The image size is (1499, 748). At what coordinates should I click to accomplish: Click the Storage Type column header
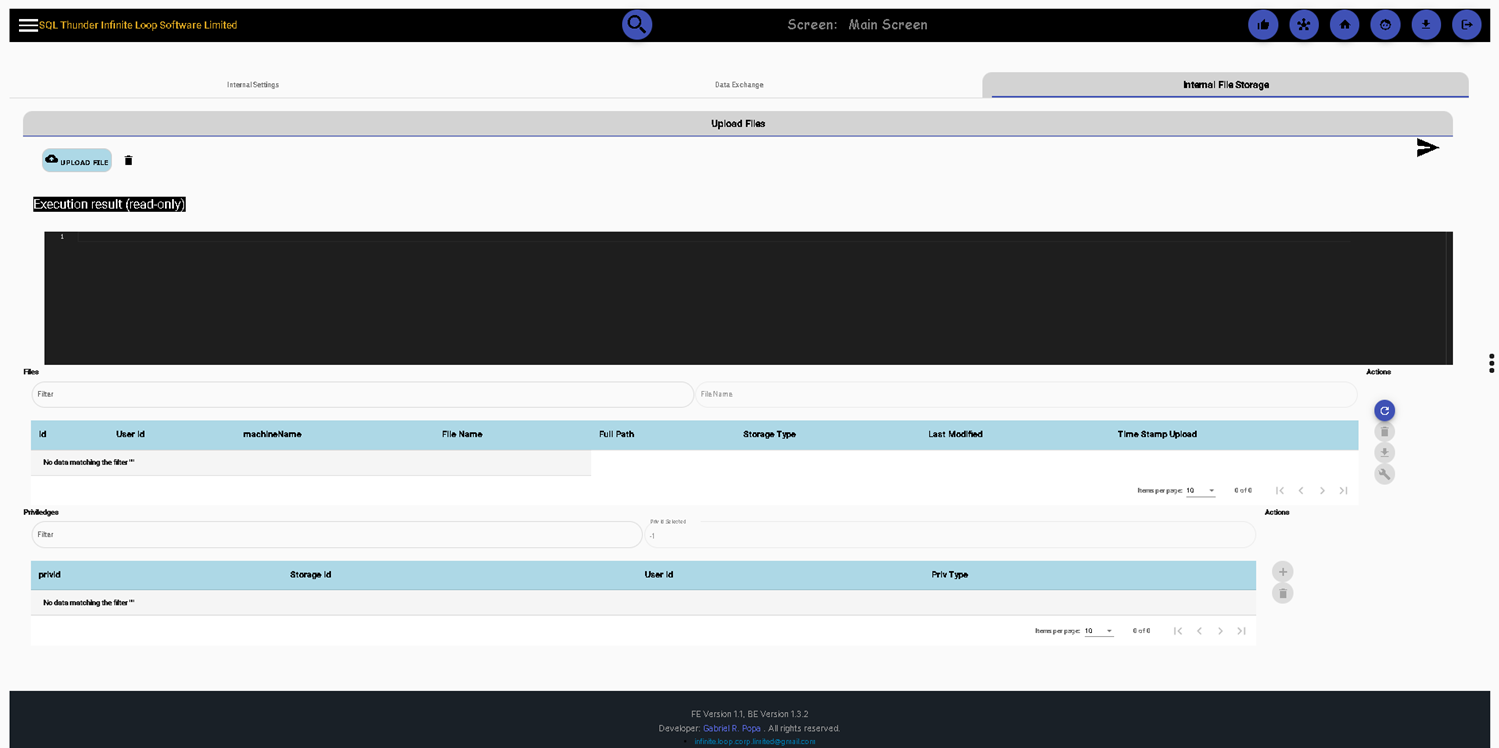pos(769,434)
